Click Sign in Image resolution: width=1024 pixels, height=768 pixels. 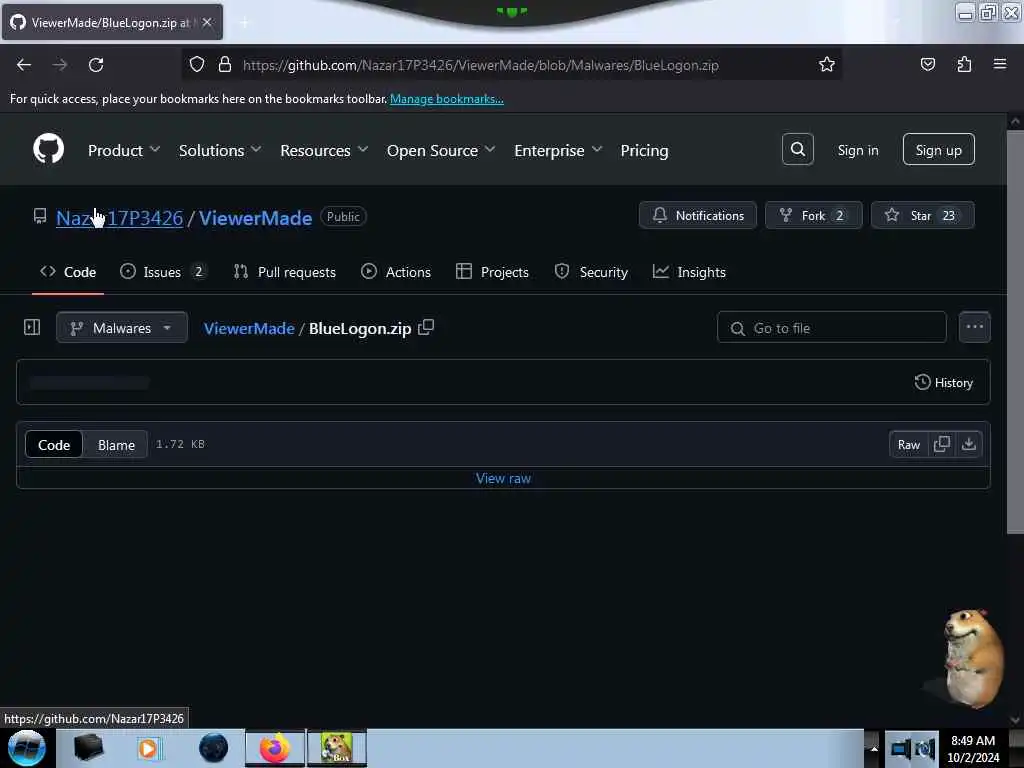[857, 150]
